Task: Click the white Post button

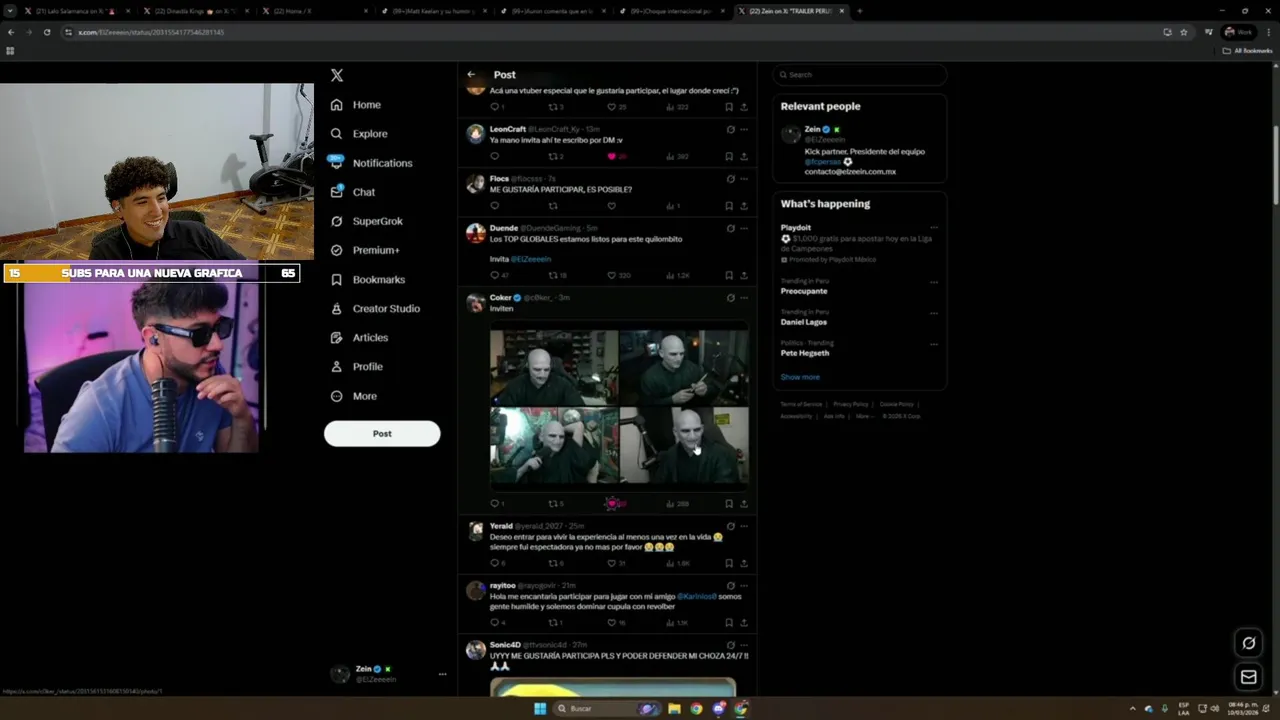Action: (x=382, y=433)
